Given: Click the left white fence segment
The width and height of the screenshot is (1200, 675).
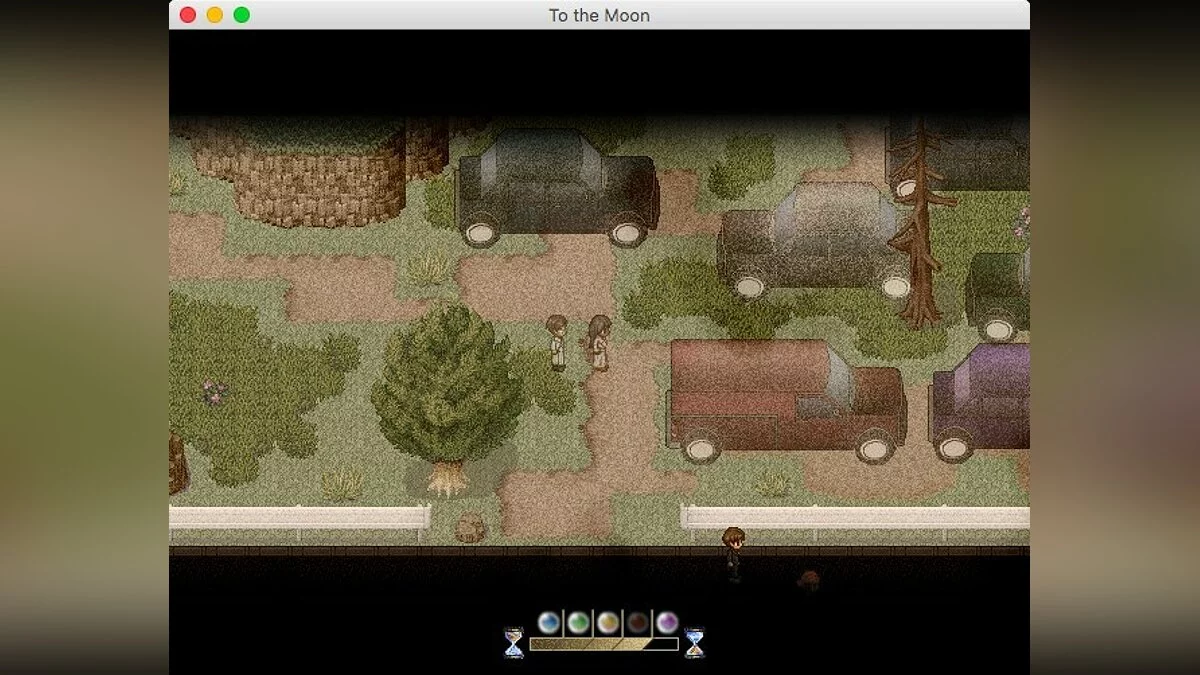Looking at the screenshot, I should pos(300,518).
